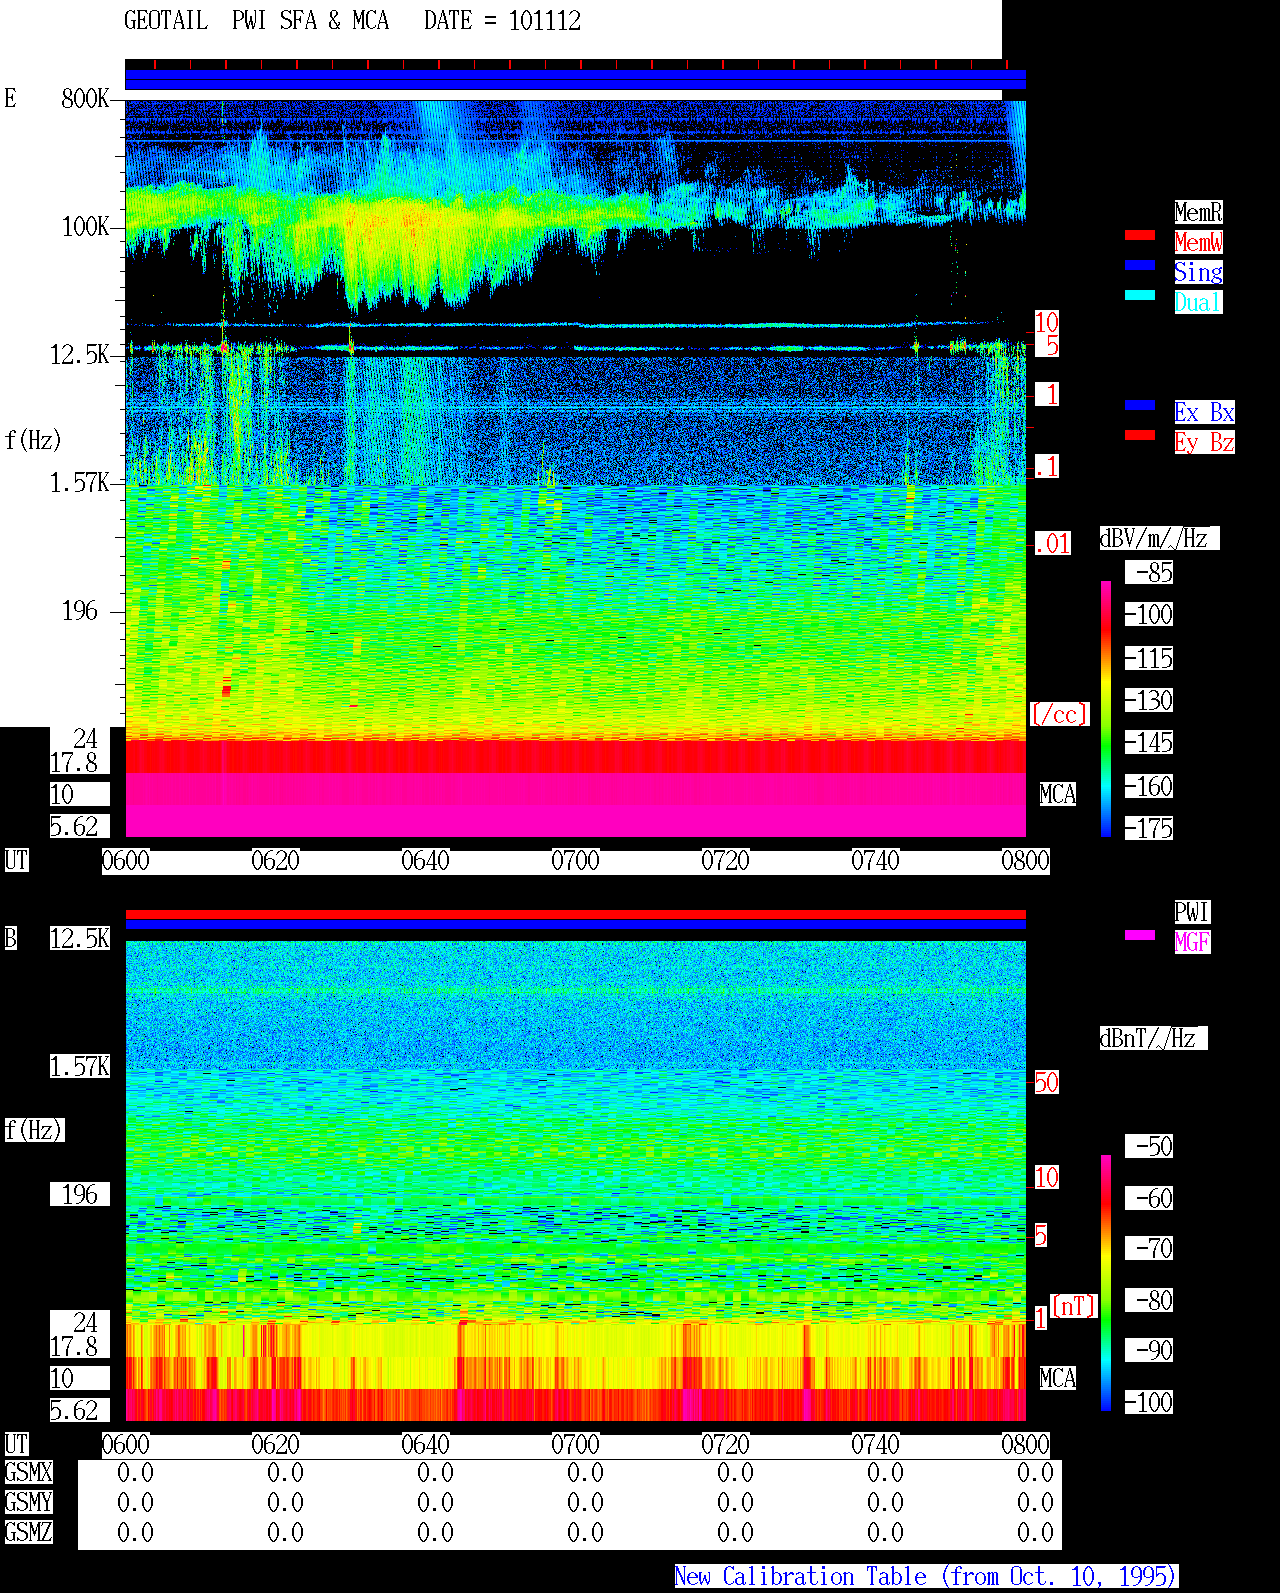Click the 1.57K label on E panel
This screenshot has height=1593, width=1280.
coord(80,483)
